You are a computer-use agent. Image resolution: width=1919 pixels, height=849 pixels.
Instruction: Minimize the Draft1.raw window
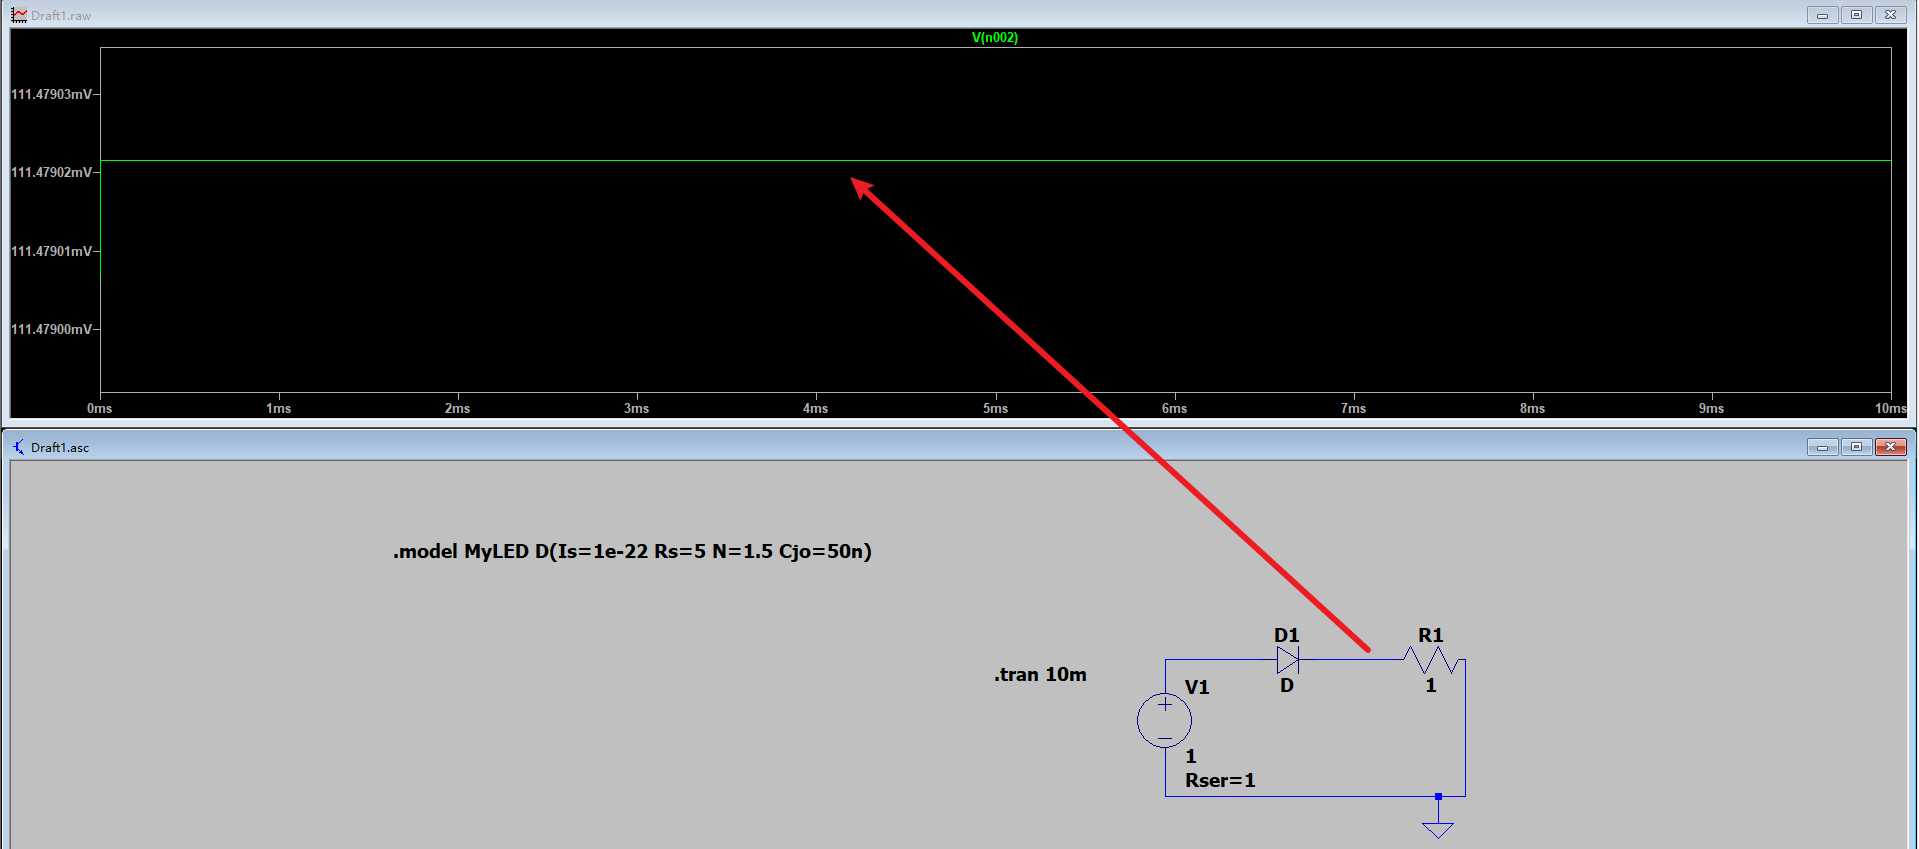pyautogui.click(x=1822, y=15)
